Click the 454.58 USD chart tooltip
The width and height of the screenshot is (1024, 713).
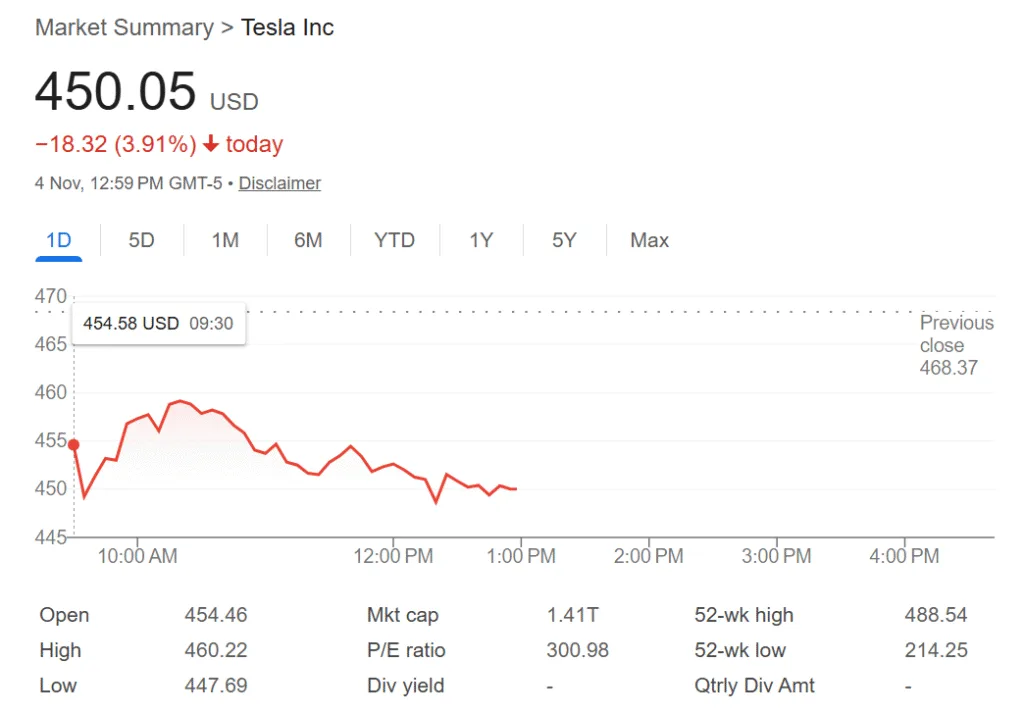click(159, 323)
